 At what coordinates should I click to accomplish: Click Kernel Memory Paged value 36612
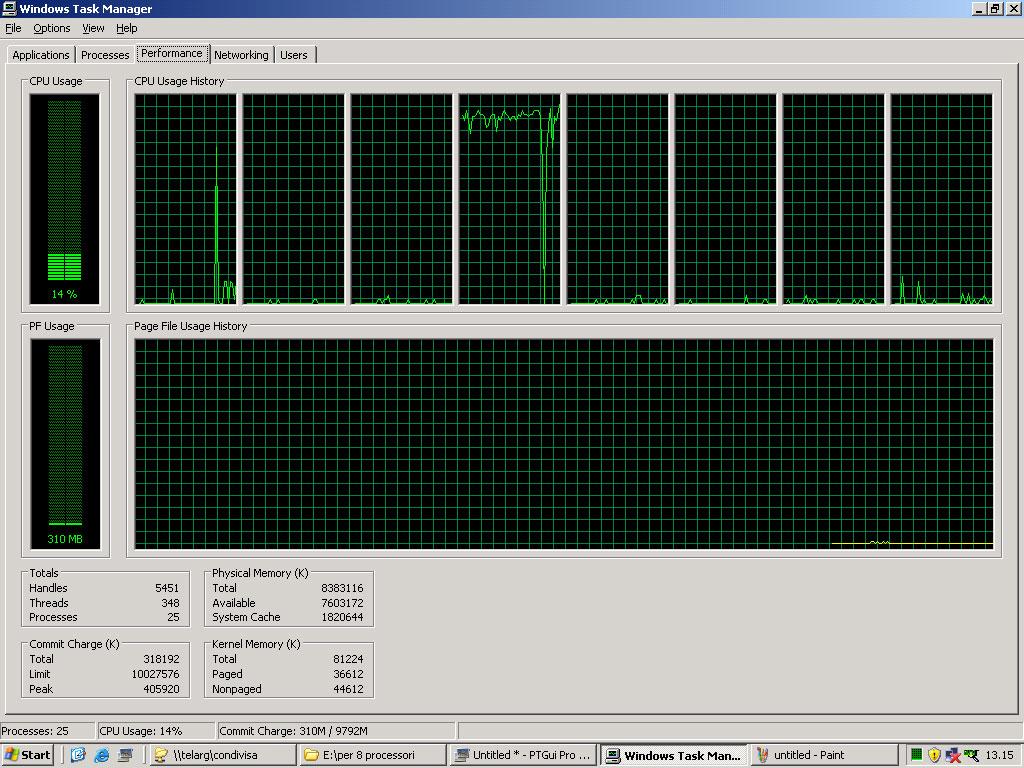[x=348, y=674]
